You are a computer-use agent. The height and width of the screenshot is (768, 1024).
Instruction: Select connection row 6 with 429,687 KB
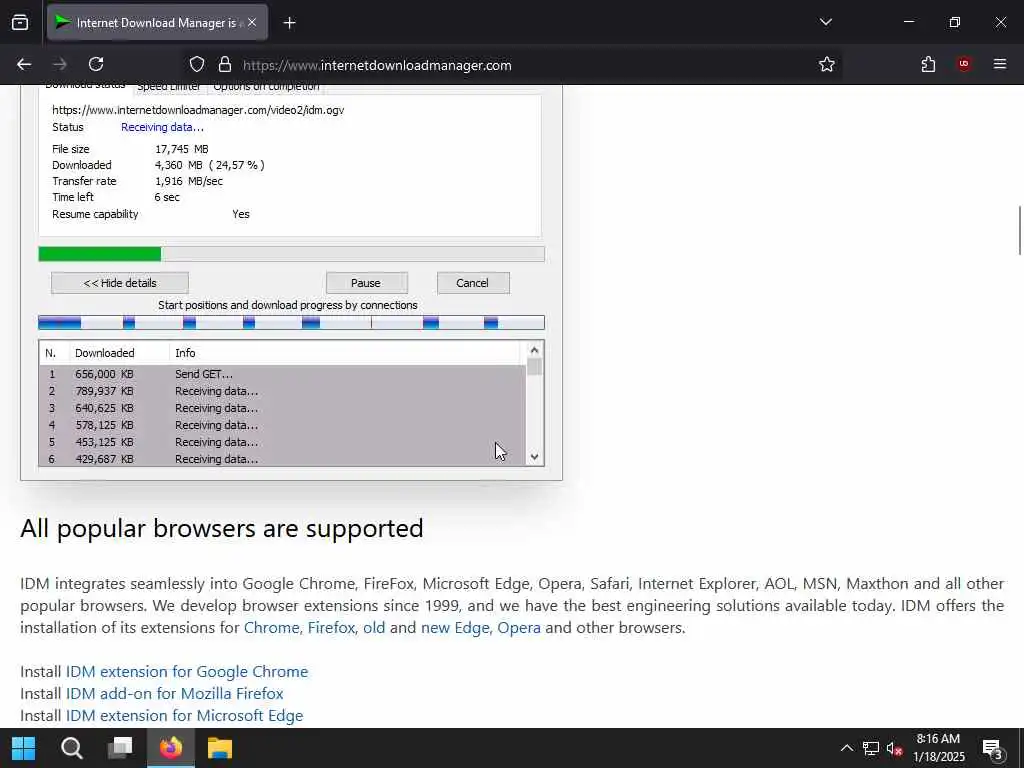coord(282,458)
